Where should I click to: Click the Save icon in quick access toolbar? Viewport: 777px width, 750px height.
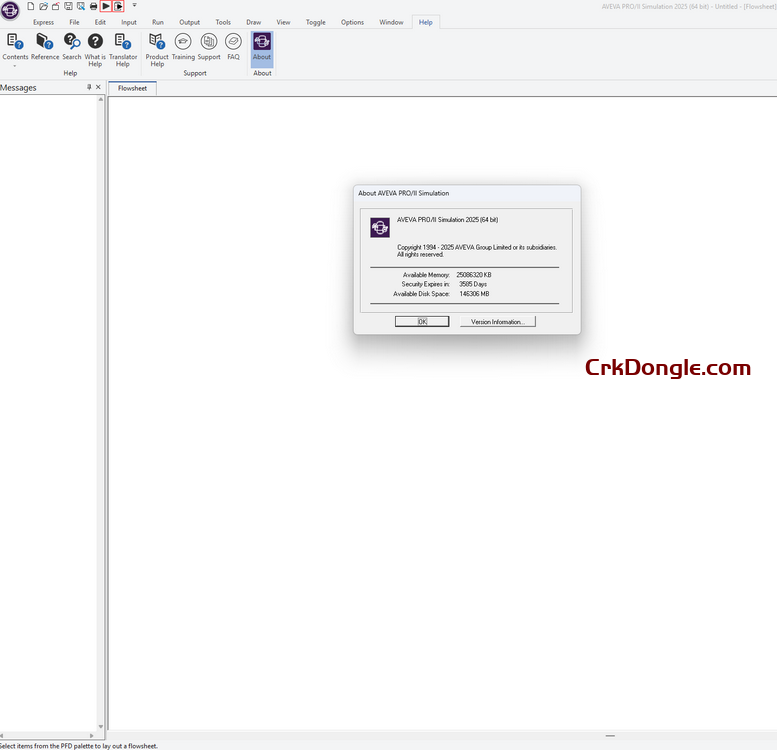tap(68, 6)
